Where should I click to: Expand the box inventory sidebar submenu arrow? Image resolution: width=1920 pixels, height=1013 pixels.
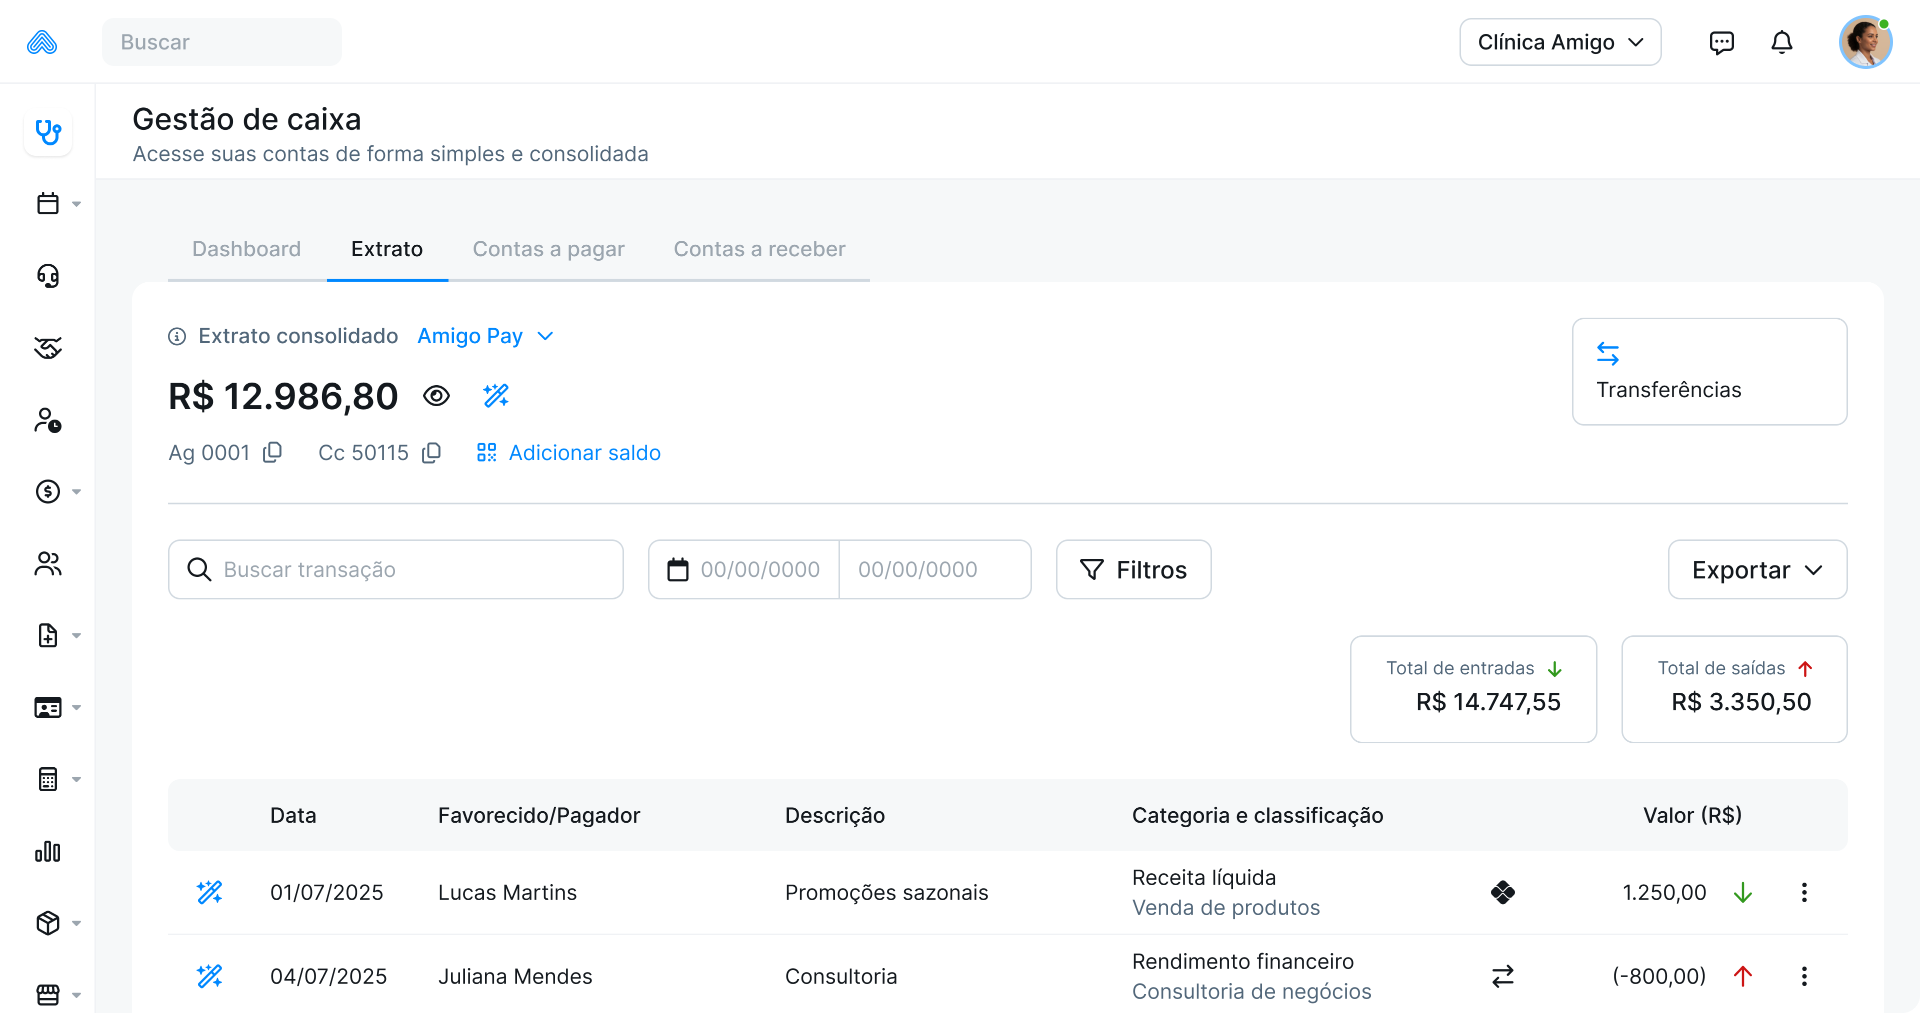(x=76, y=923)
